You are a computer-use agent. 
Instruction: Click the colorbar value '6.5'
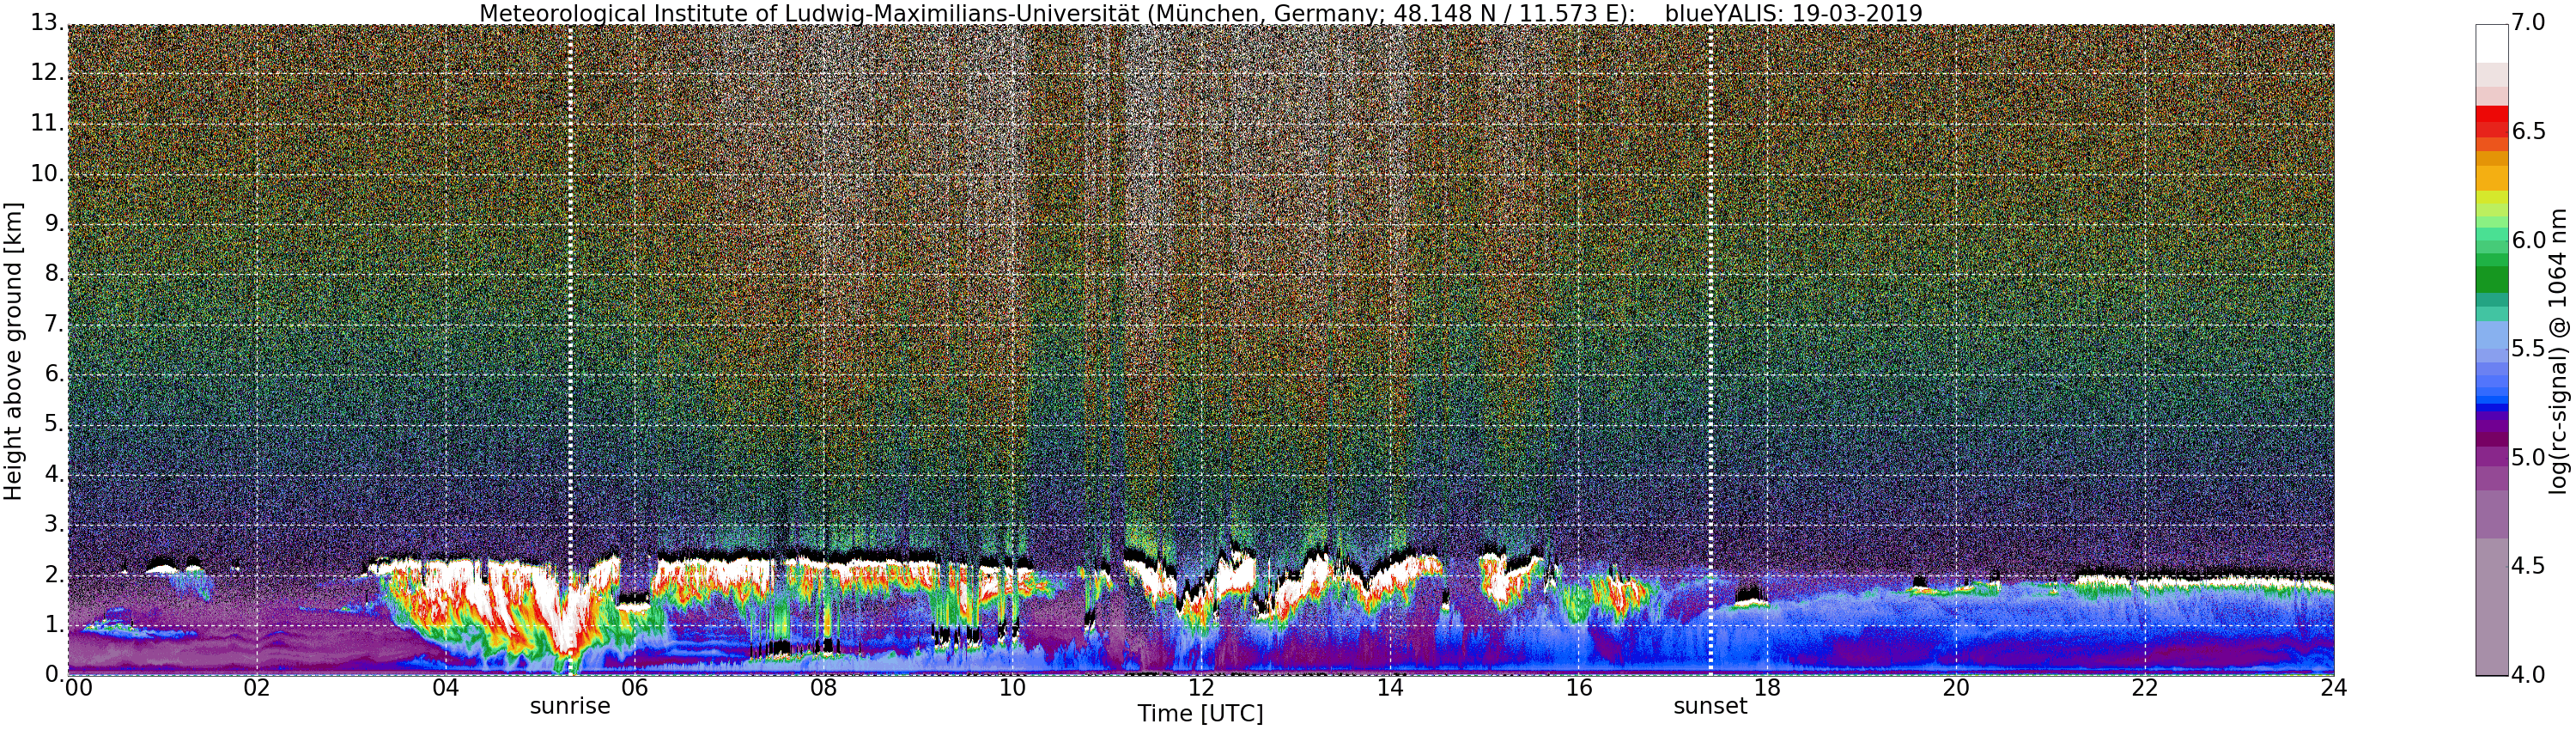2529,131
